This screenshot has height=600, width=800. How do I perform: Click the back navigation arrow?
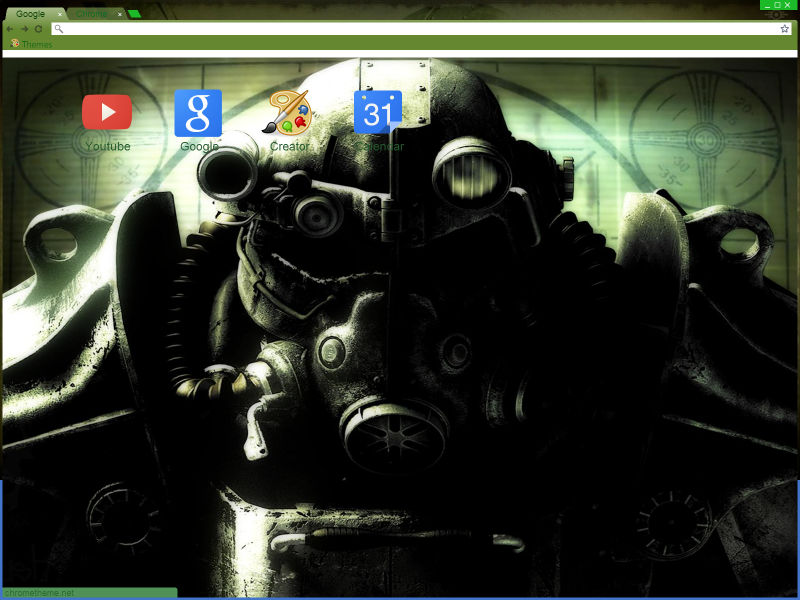[9, 29]
